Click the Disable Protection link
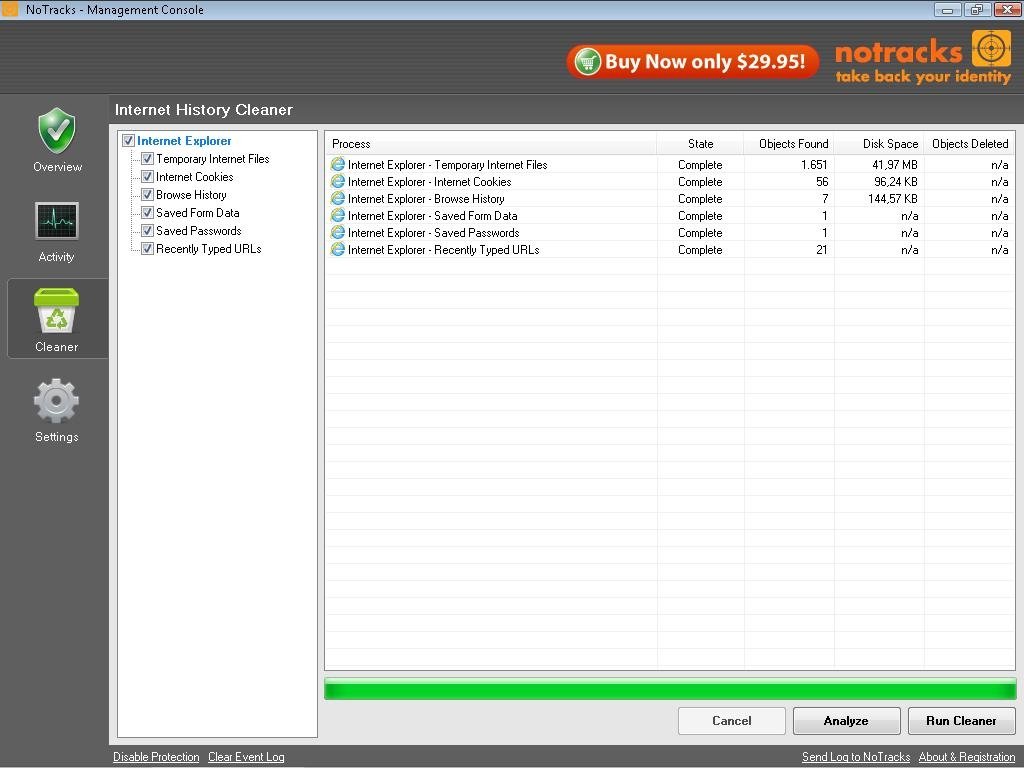Viewport: 1024px width, 768px height. [x=156, y=757]
